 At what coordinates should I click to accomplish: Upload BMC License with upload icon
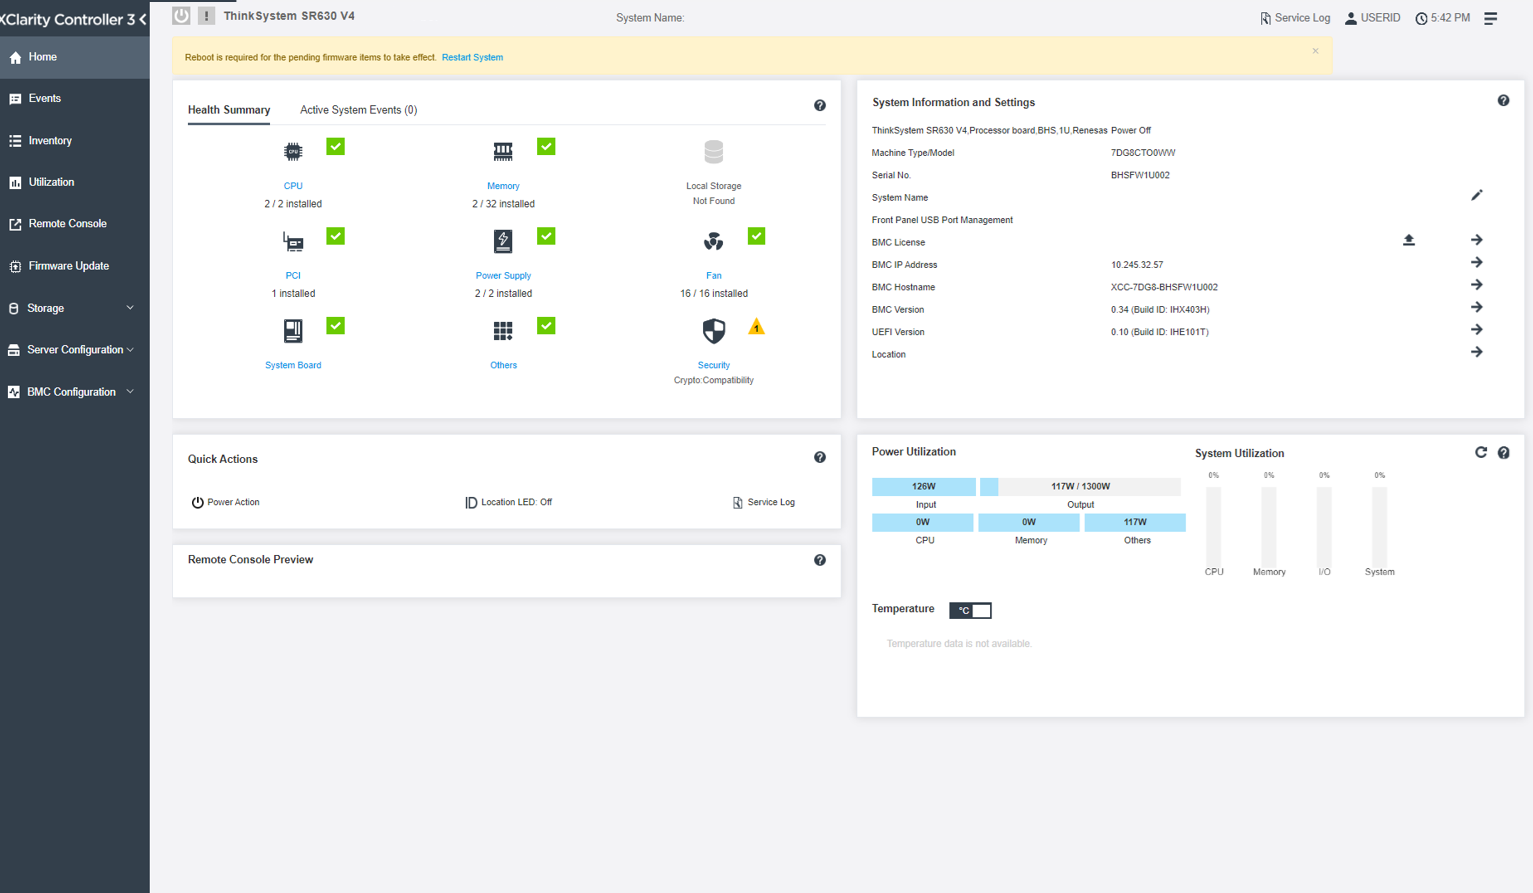(1409, 240)
